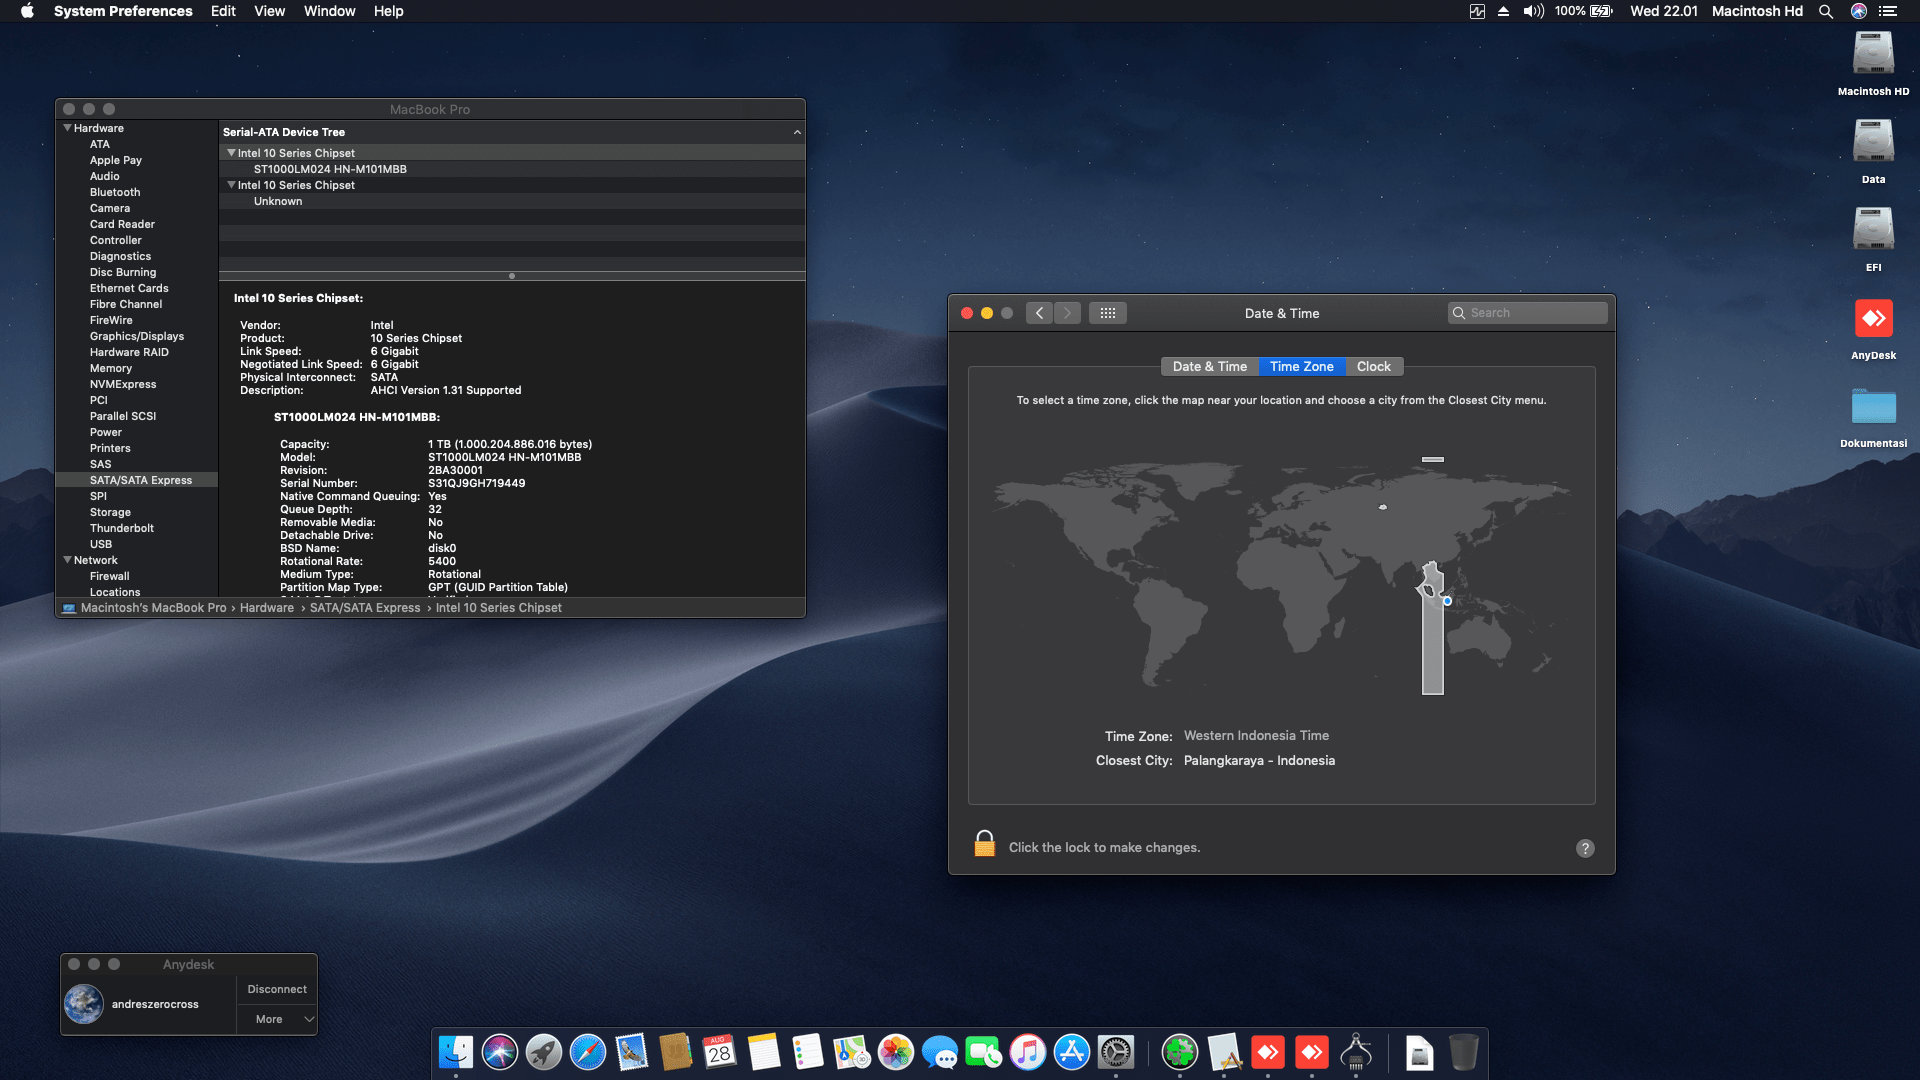This screenshot has height=1080, width=1920.
Task: Open Launchpad rocket icon in Dock
Action: click(544, 1052)
